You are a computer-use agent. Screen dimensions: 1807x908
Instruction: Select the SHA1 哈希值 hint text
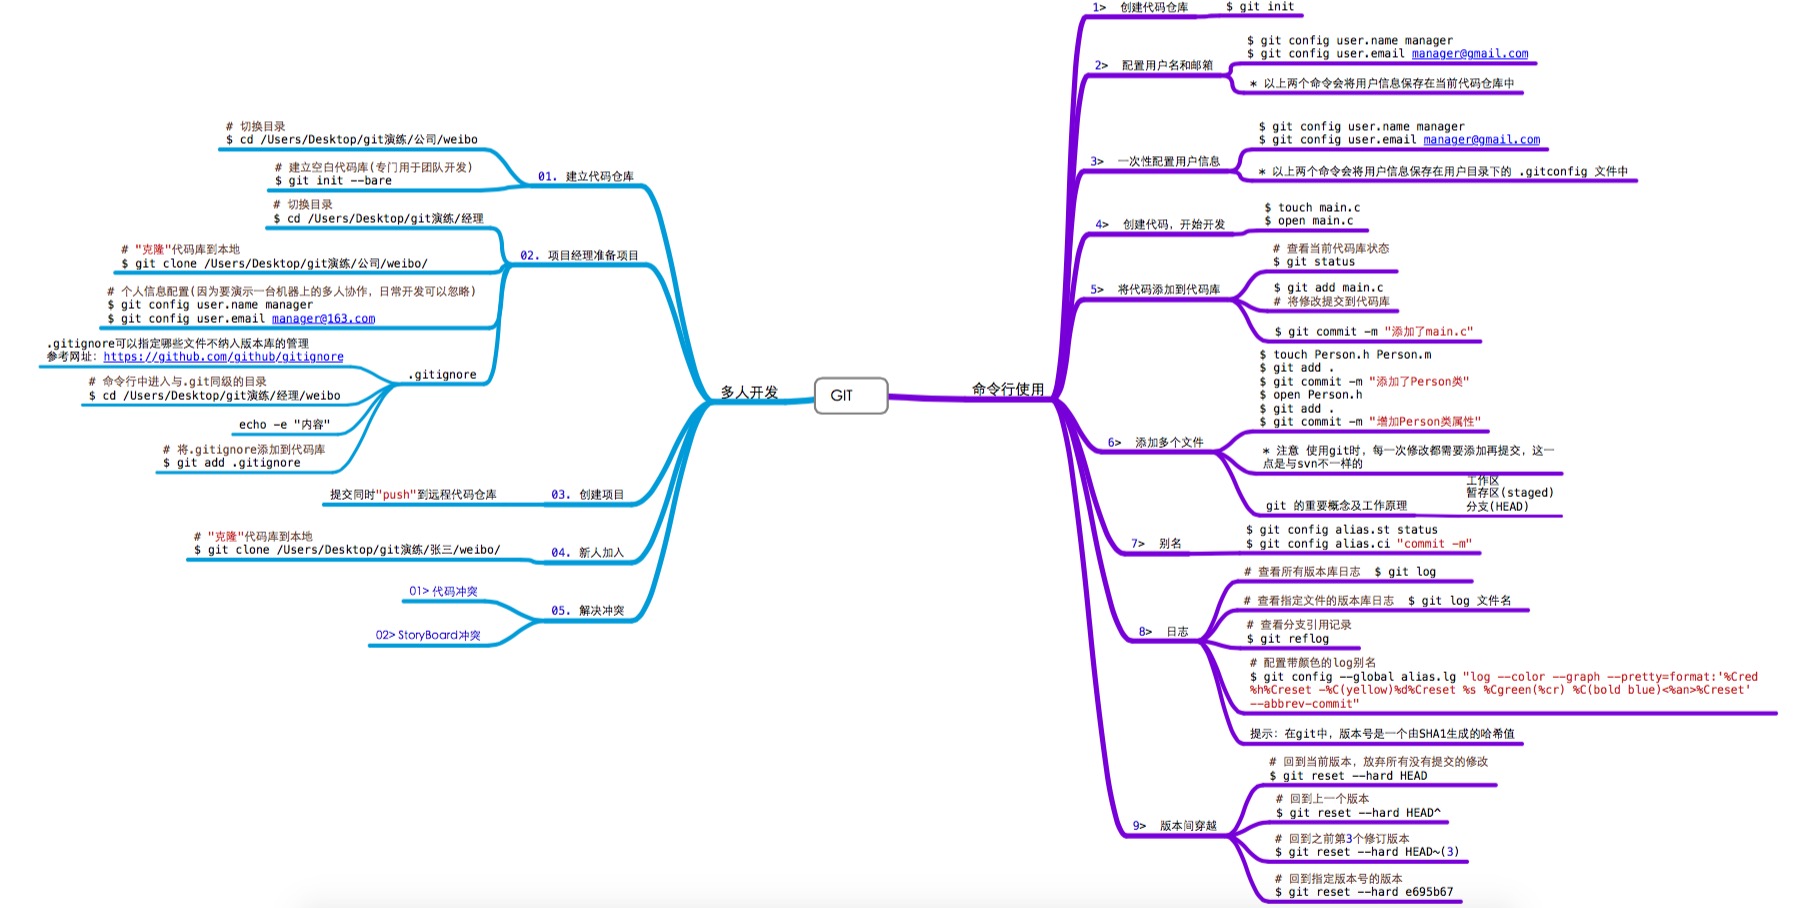pyautogui.click(x=1382, y=733)
